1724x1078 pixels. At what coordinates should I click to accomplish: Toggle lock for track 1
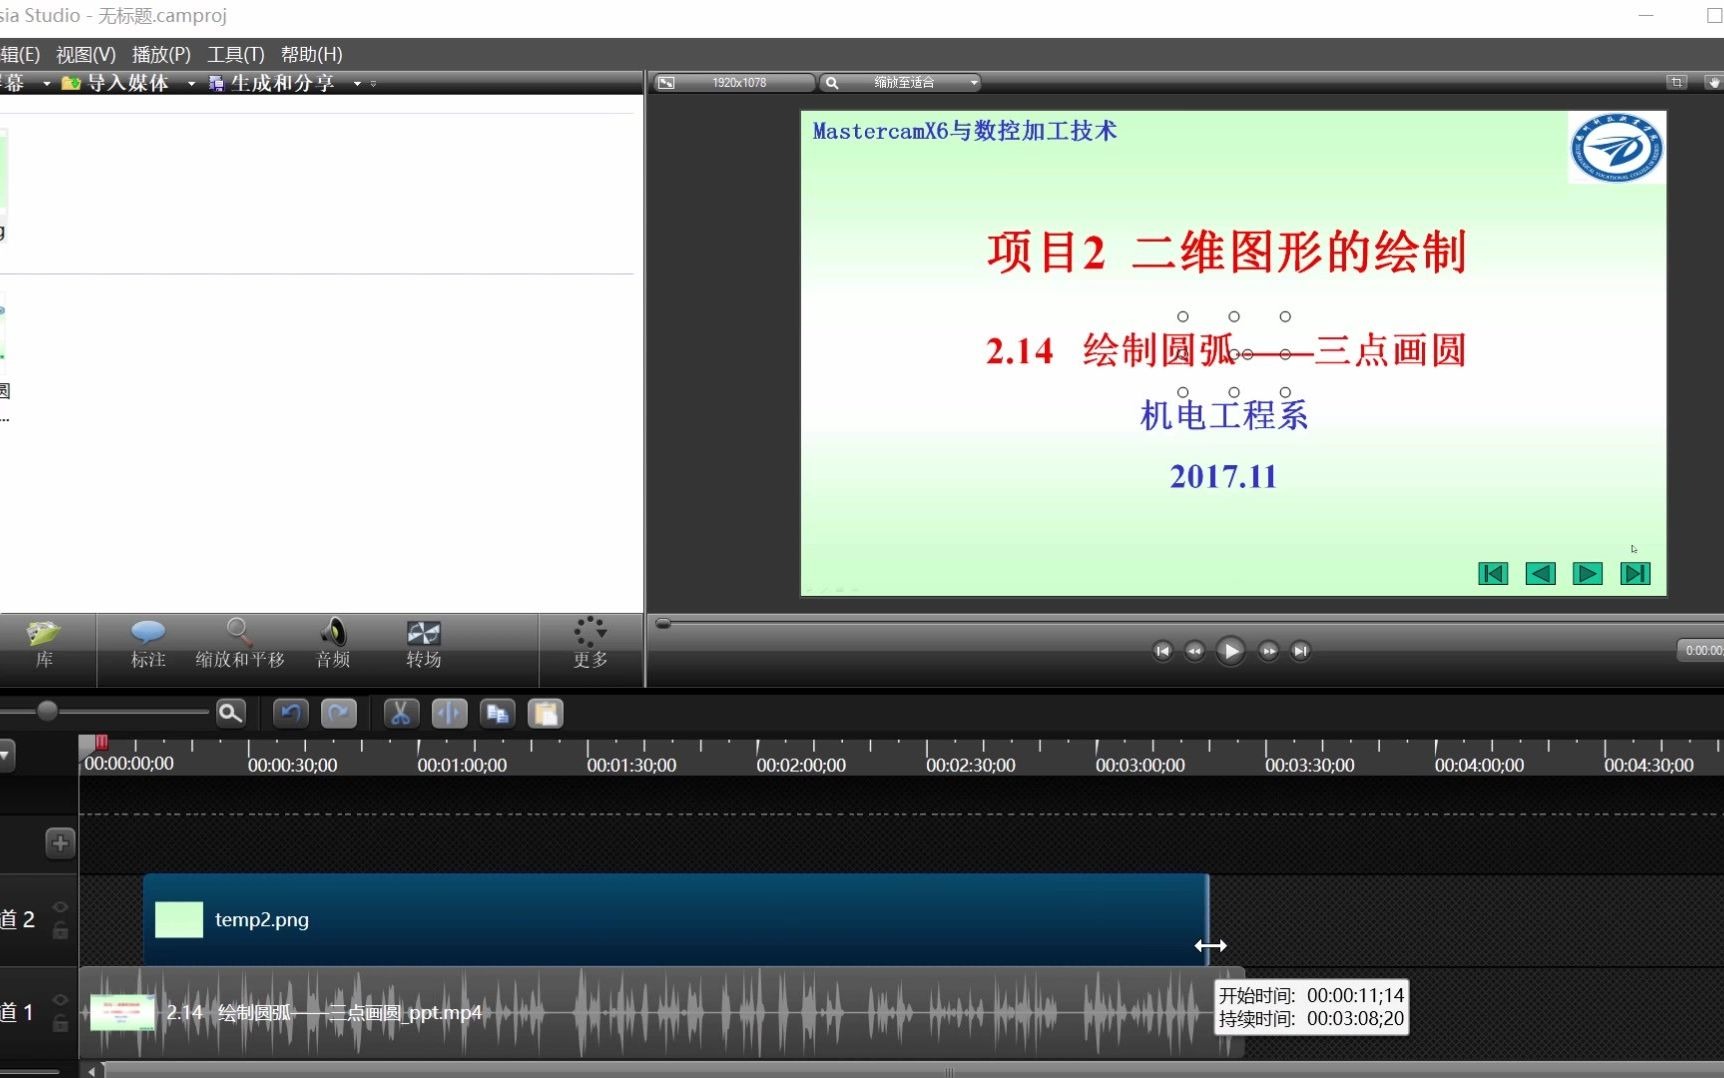(x=60, y=1022)
